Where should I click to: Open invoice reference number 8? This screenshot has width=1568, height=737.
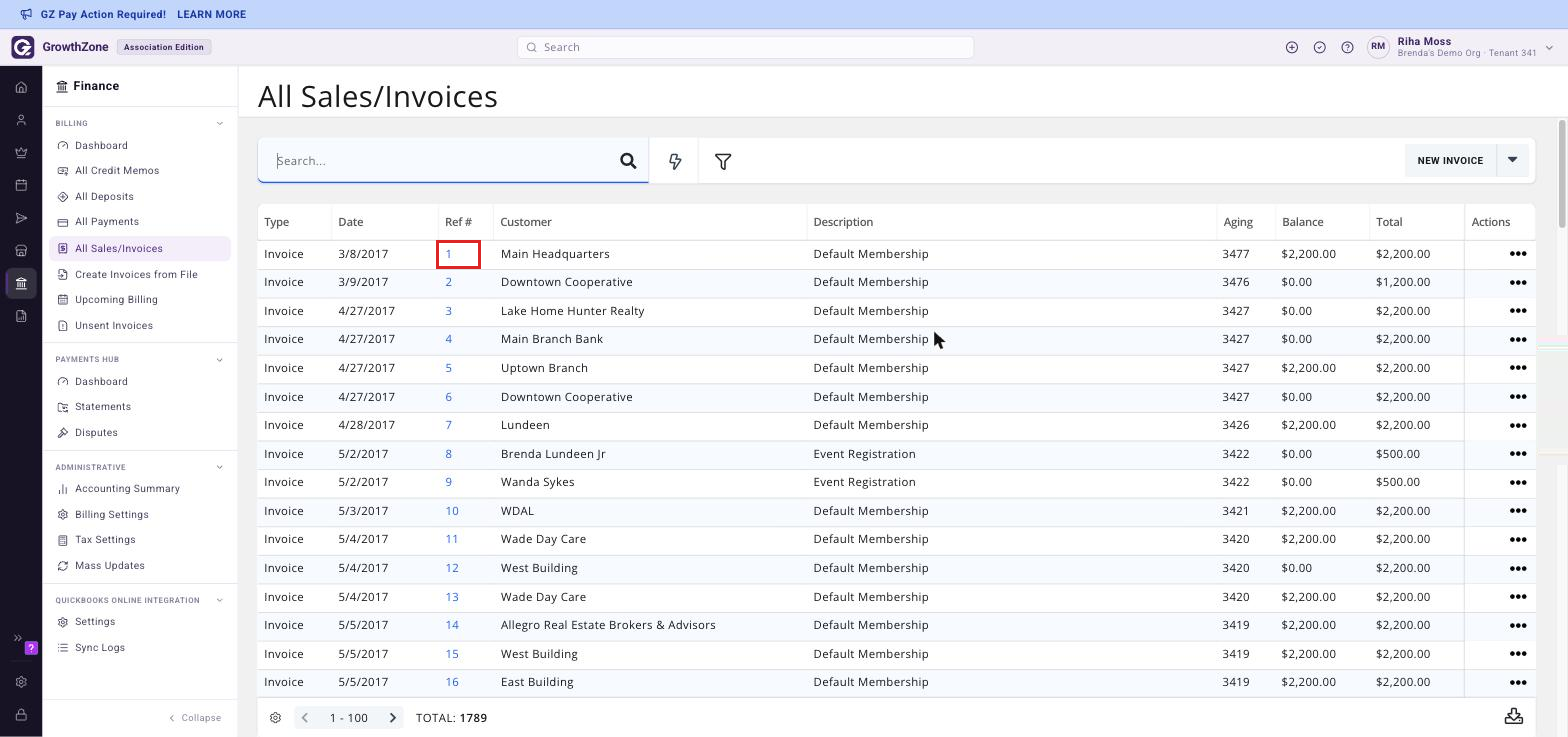(x=448, y=454)
